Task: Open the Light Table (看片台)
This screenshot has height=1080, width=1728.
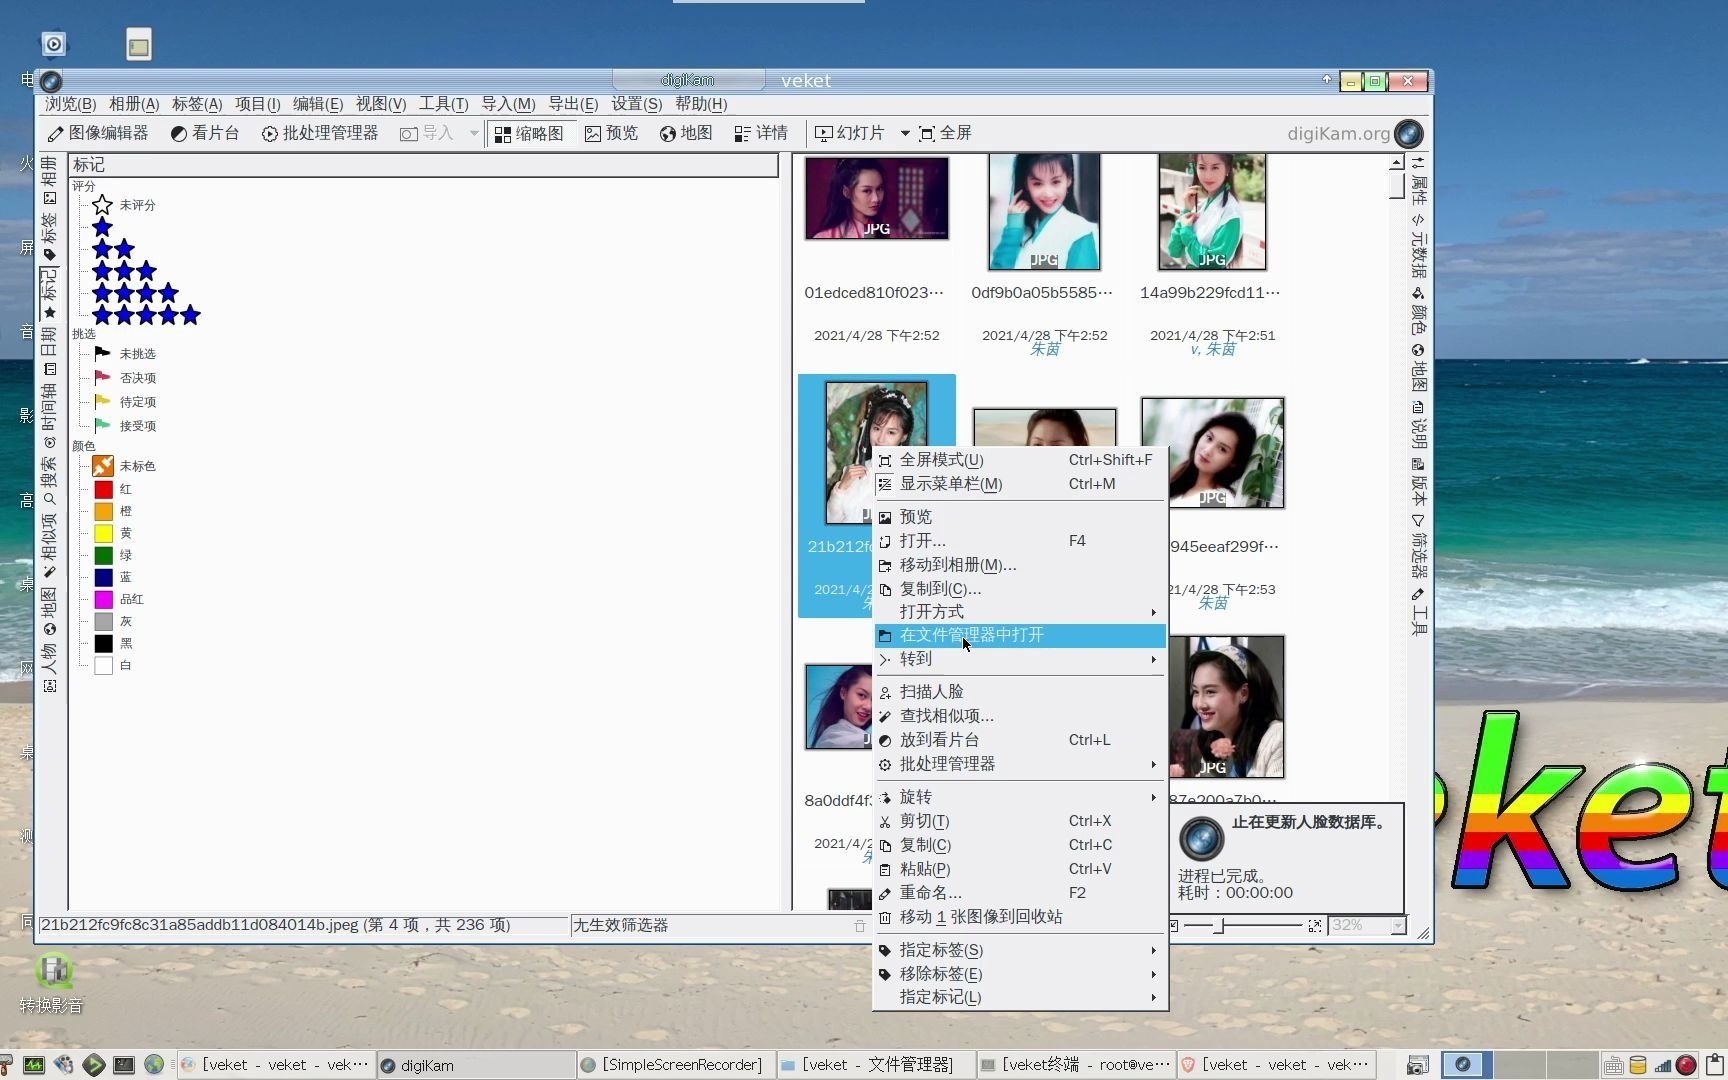Action: (x=205, y=133)
